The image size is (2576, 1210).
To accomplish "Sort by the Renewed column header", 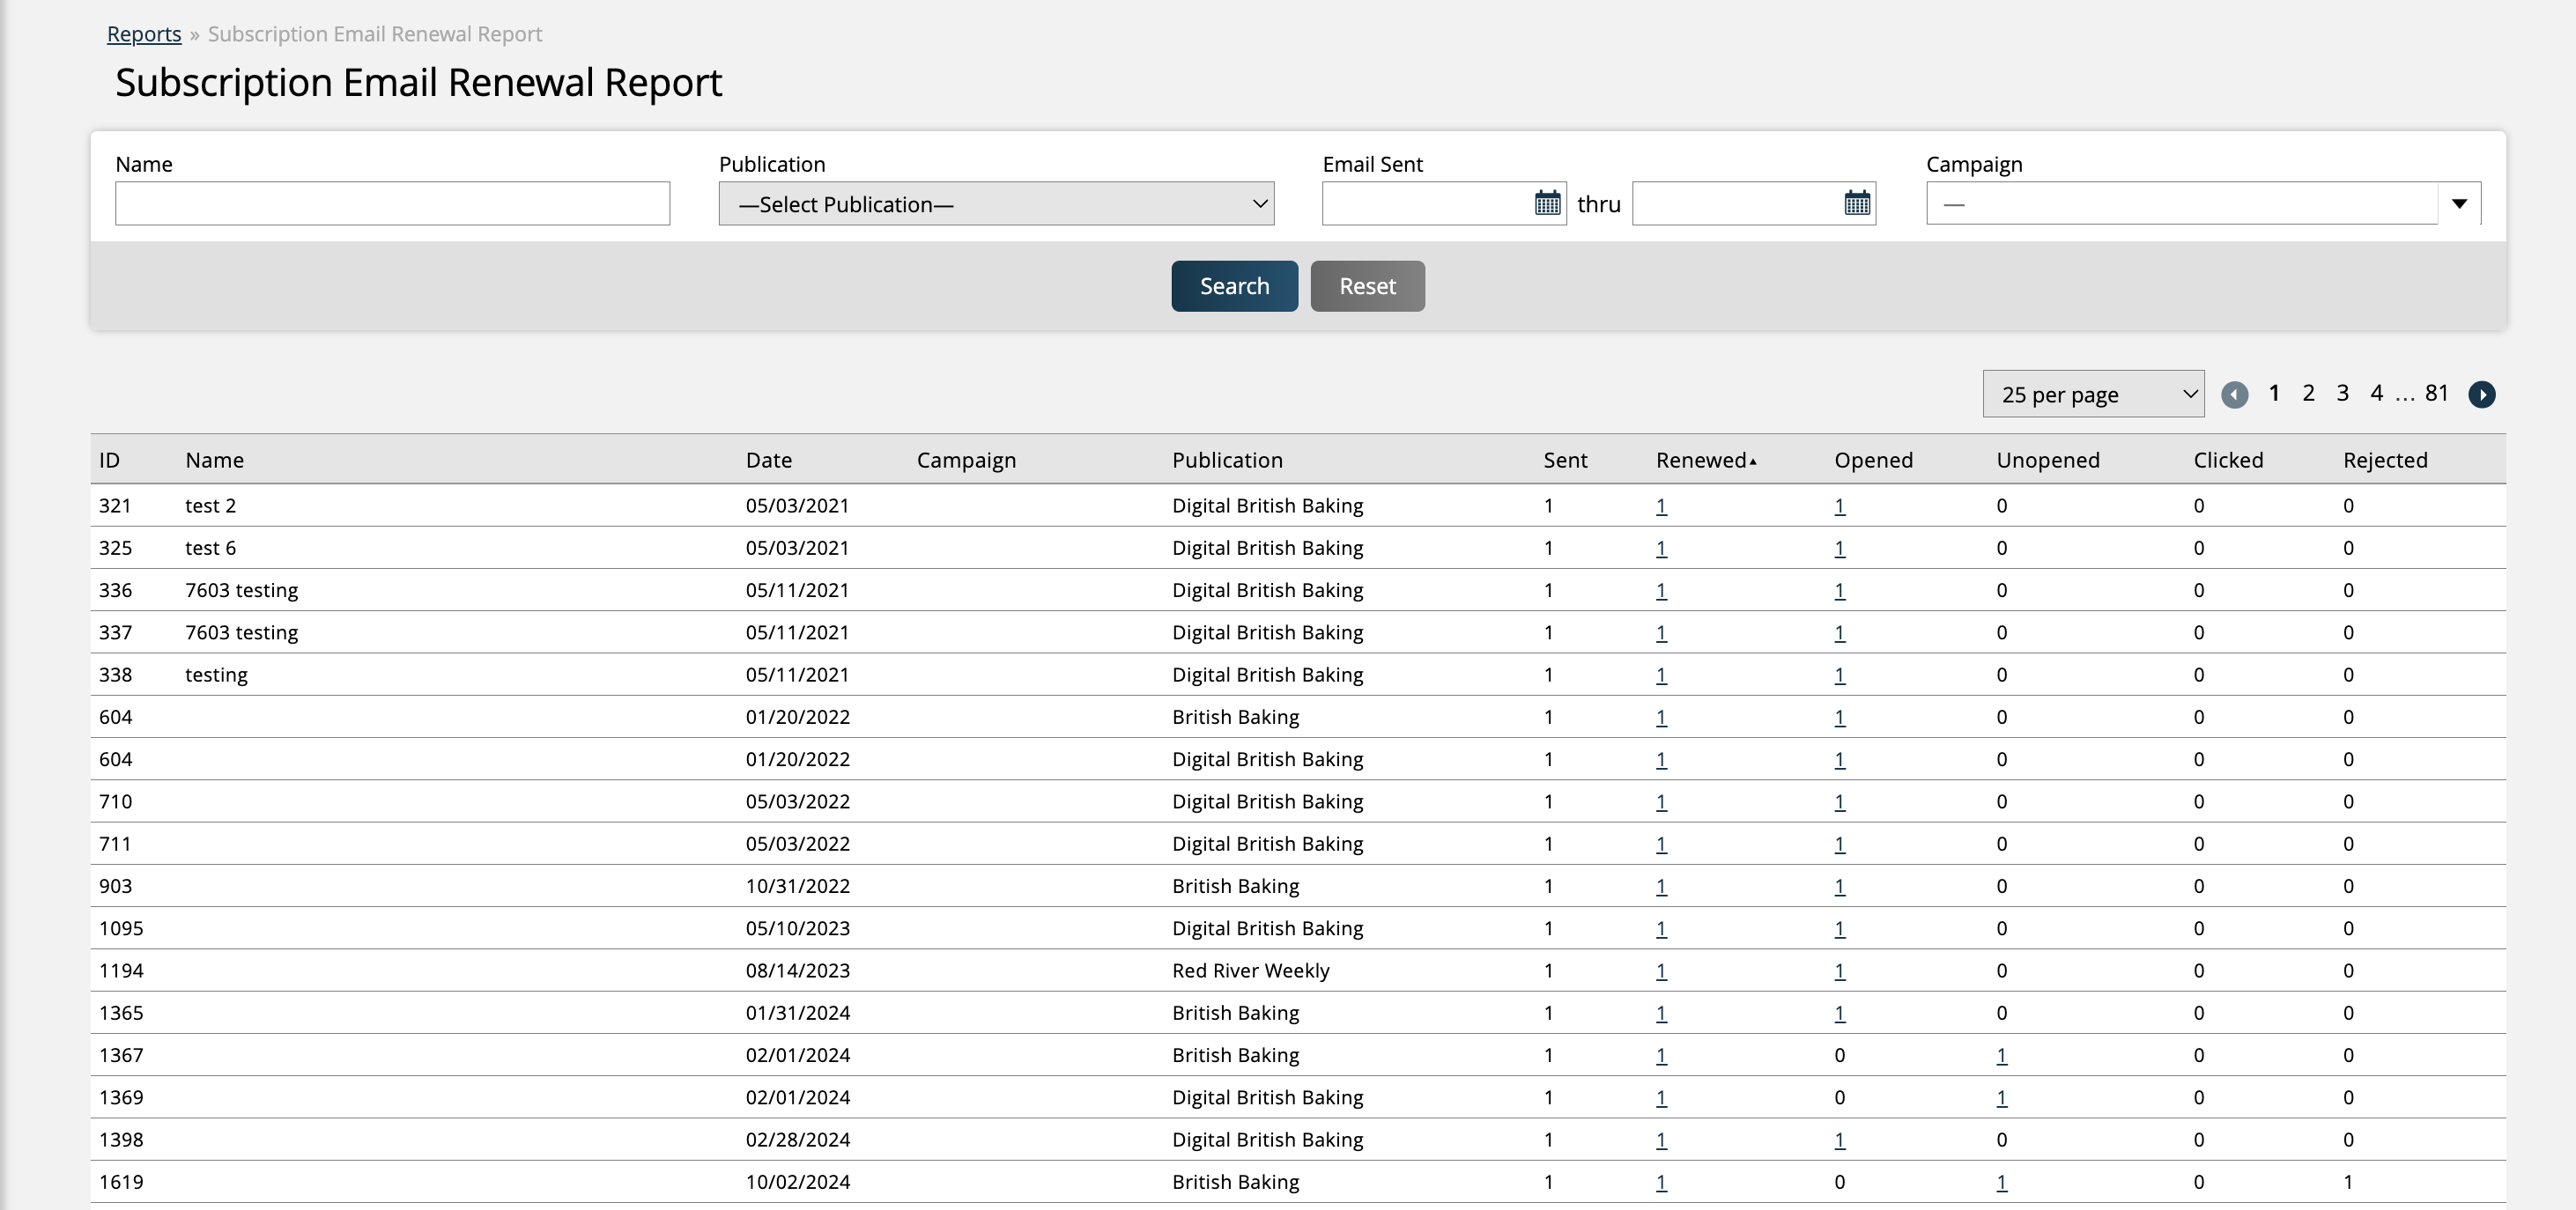I will [1700, 460].
